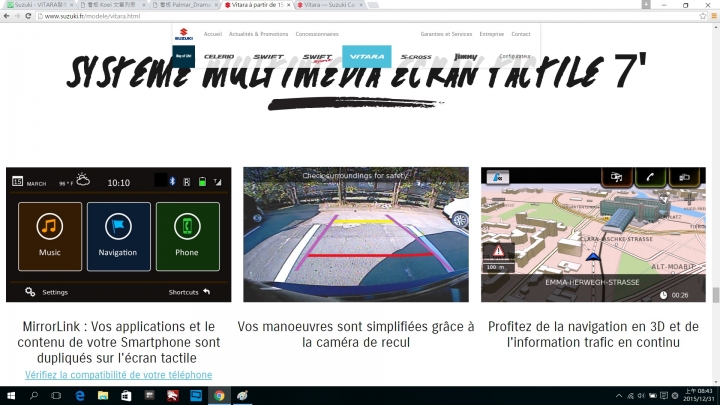Screen dimensions: 720x405
Task: Show hidden system tray icons
Action: pos(619,395)
